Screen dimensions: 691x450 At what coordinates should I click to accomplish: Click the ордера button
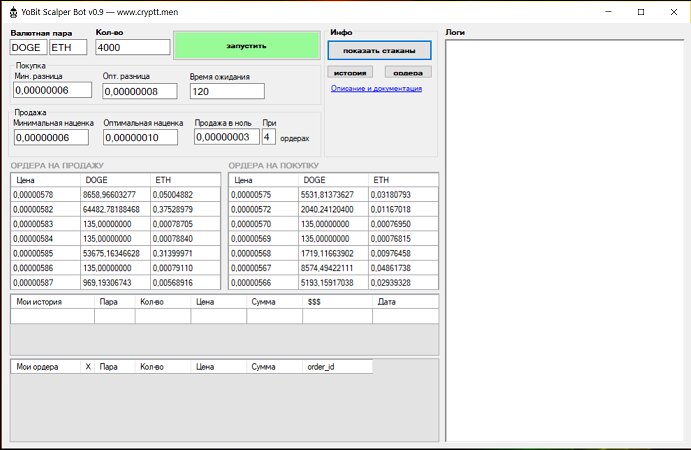pyautogui.click(x=408, y=73)
